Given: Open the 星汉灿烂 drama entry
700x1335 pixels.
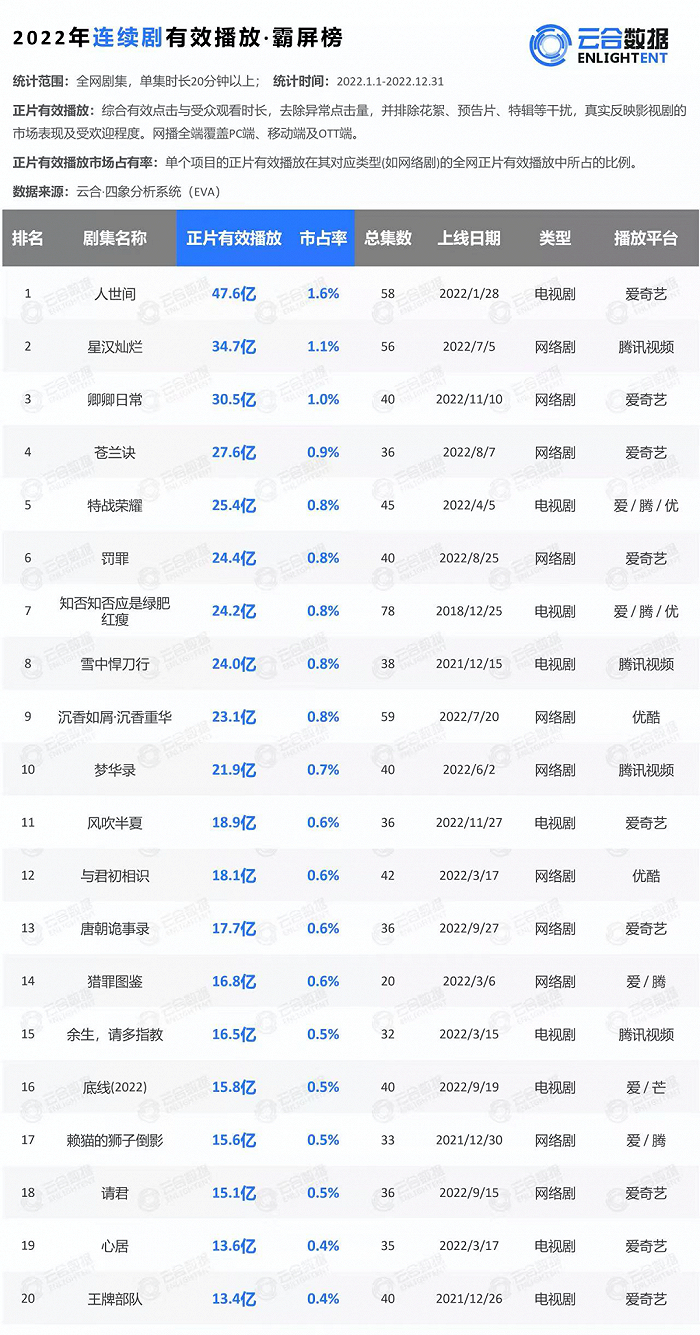Looking at the screenshot, I should pyautogui.click(x=115, y=347).
